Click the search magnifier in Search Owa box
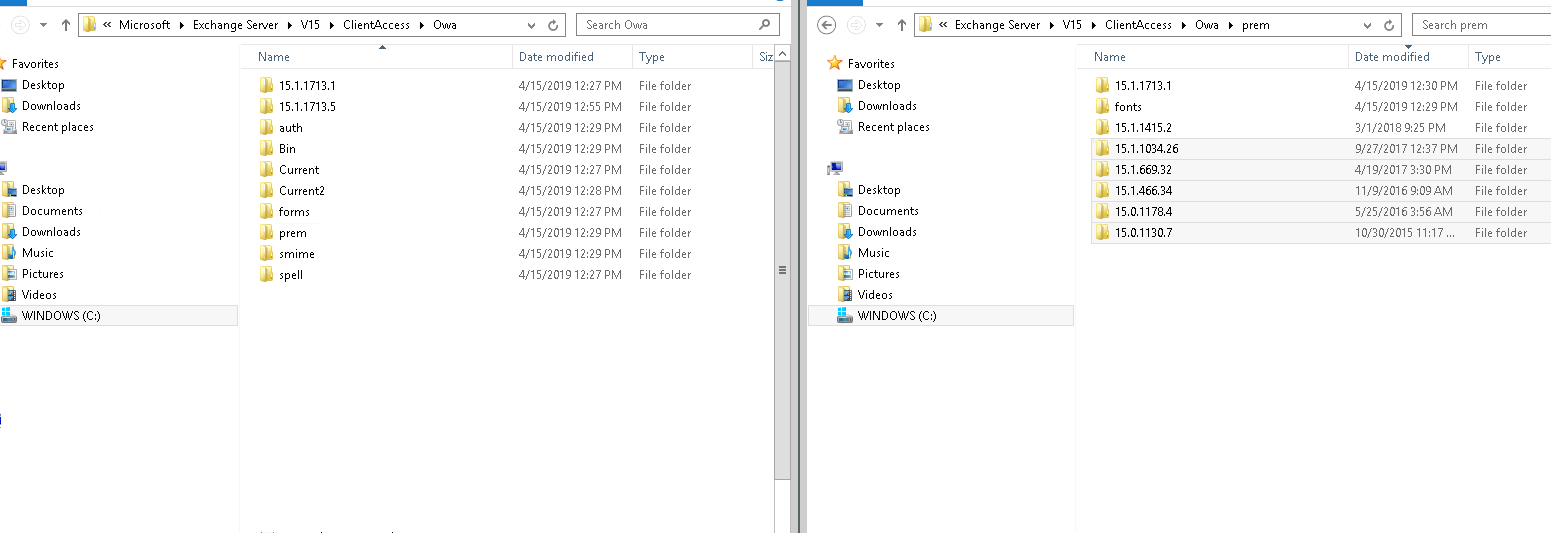This screenshot has width=1551, height=533. click(x=764, y=24)
